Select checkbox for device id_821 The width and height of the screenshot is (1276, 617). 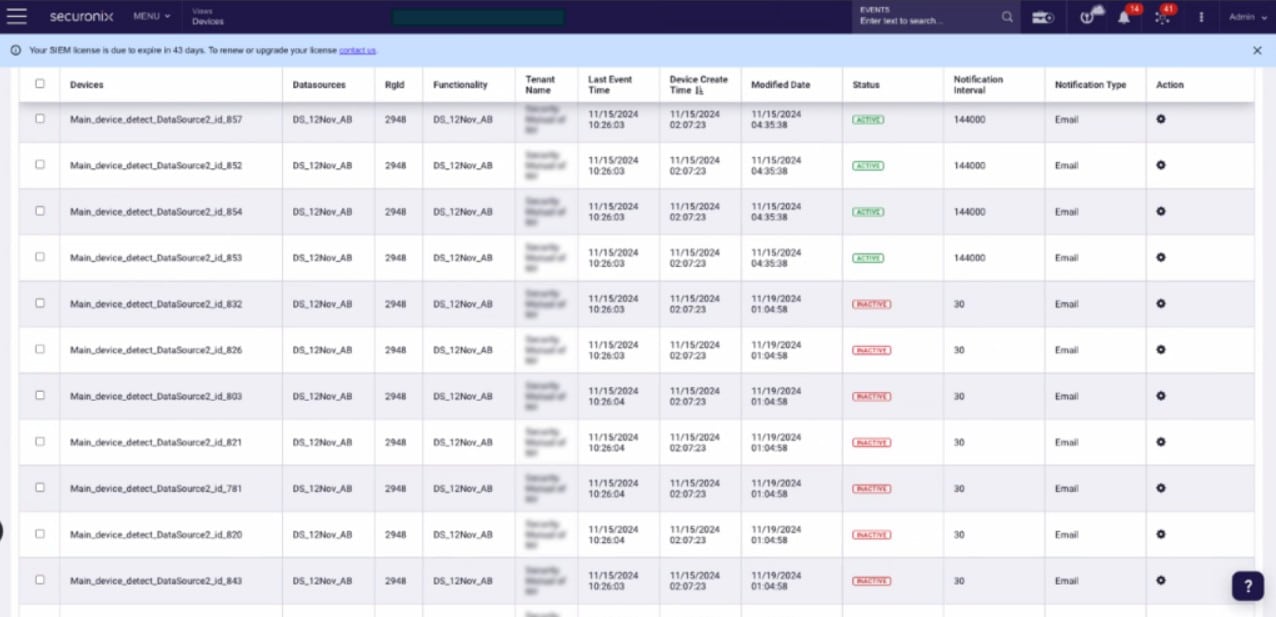tap(40, 441)
